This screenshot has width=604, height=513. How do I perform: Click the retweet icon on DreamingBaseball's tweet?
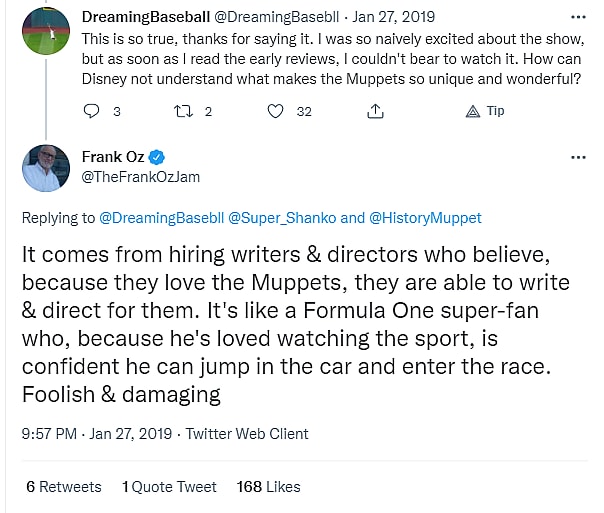[182, 112]
